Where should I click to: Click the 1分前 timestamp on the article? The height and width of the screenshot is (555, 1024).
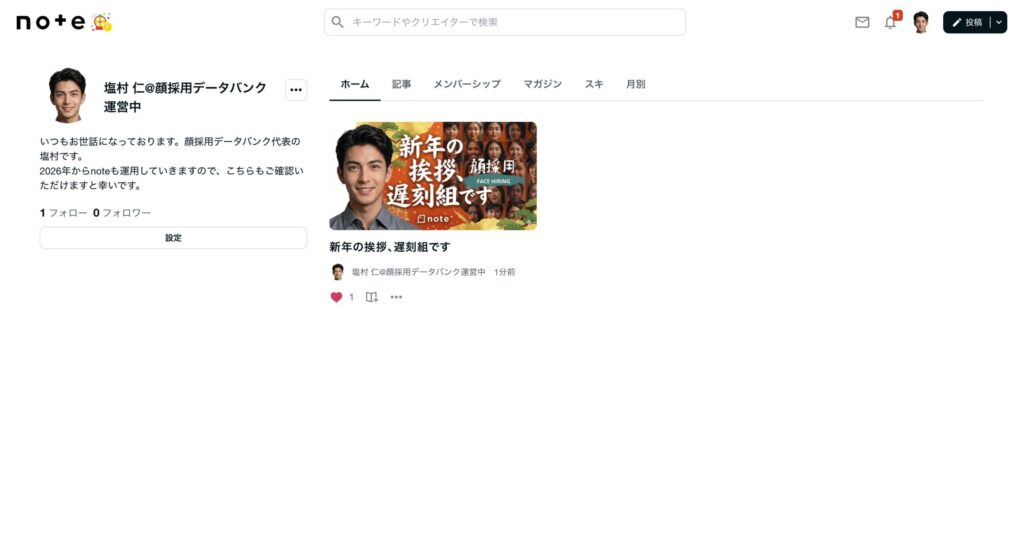[504, 272]
